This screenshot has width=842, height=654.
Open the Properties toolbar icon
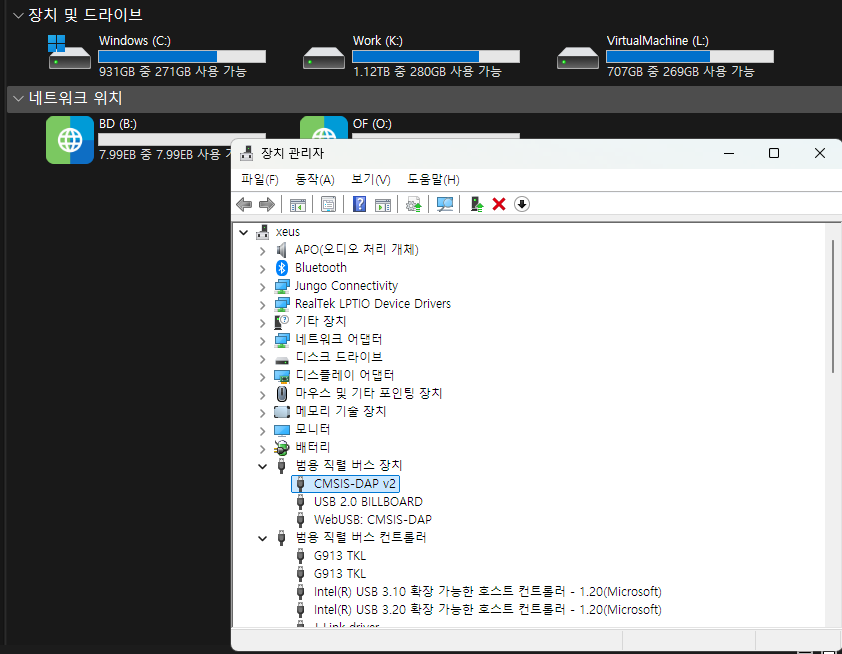pyautogui.click(x=327, y=205)
